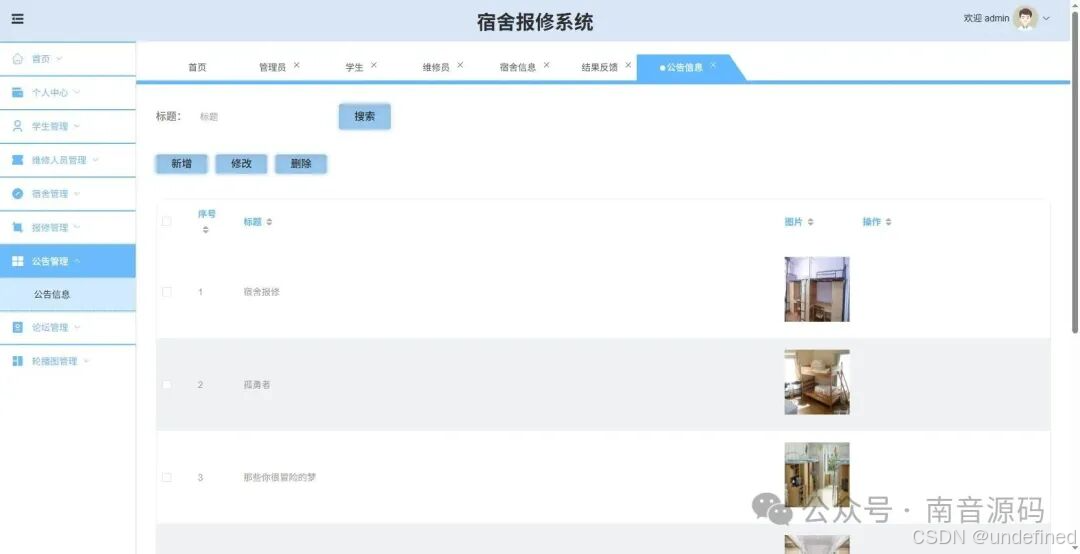
Task: Click the 删除 button
Action: pos(301,164)
